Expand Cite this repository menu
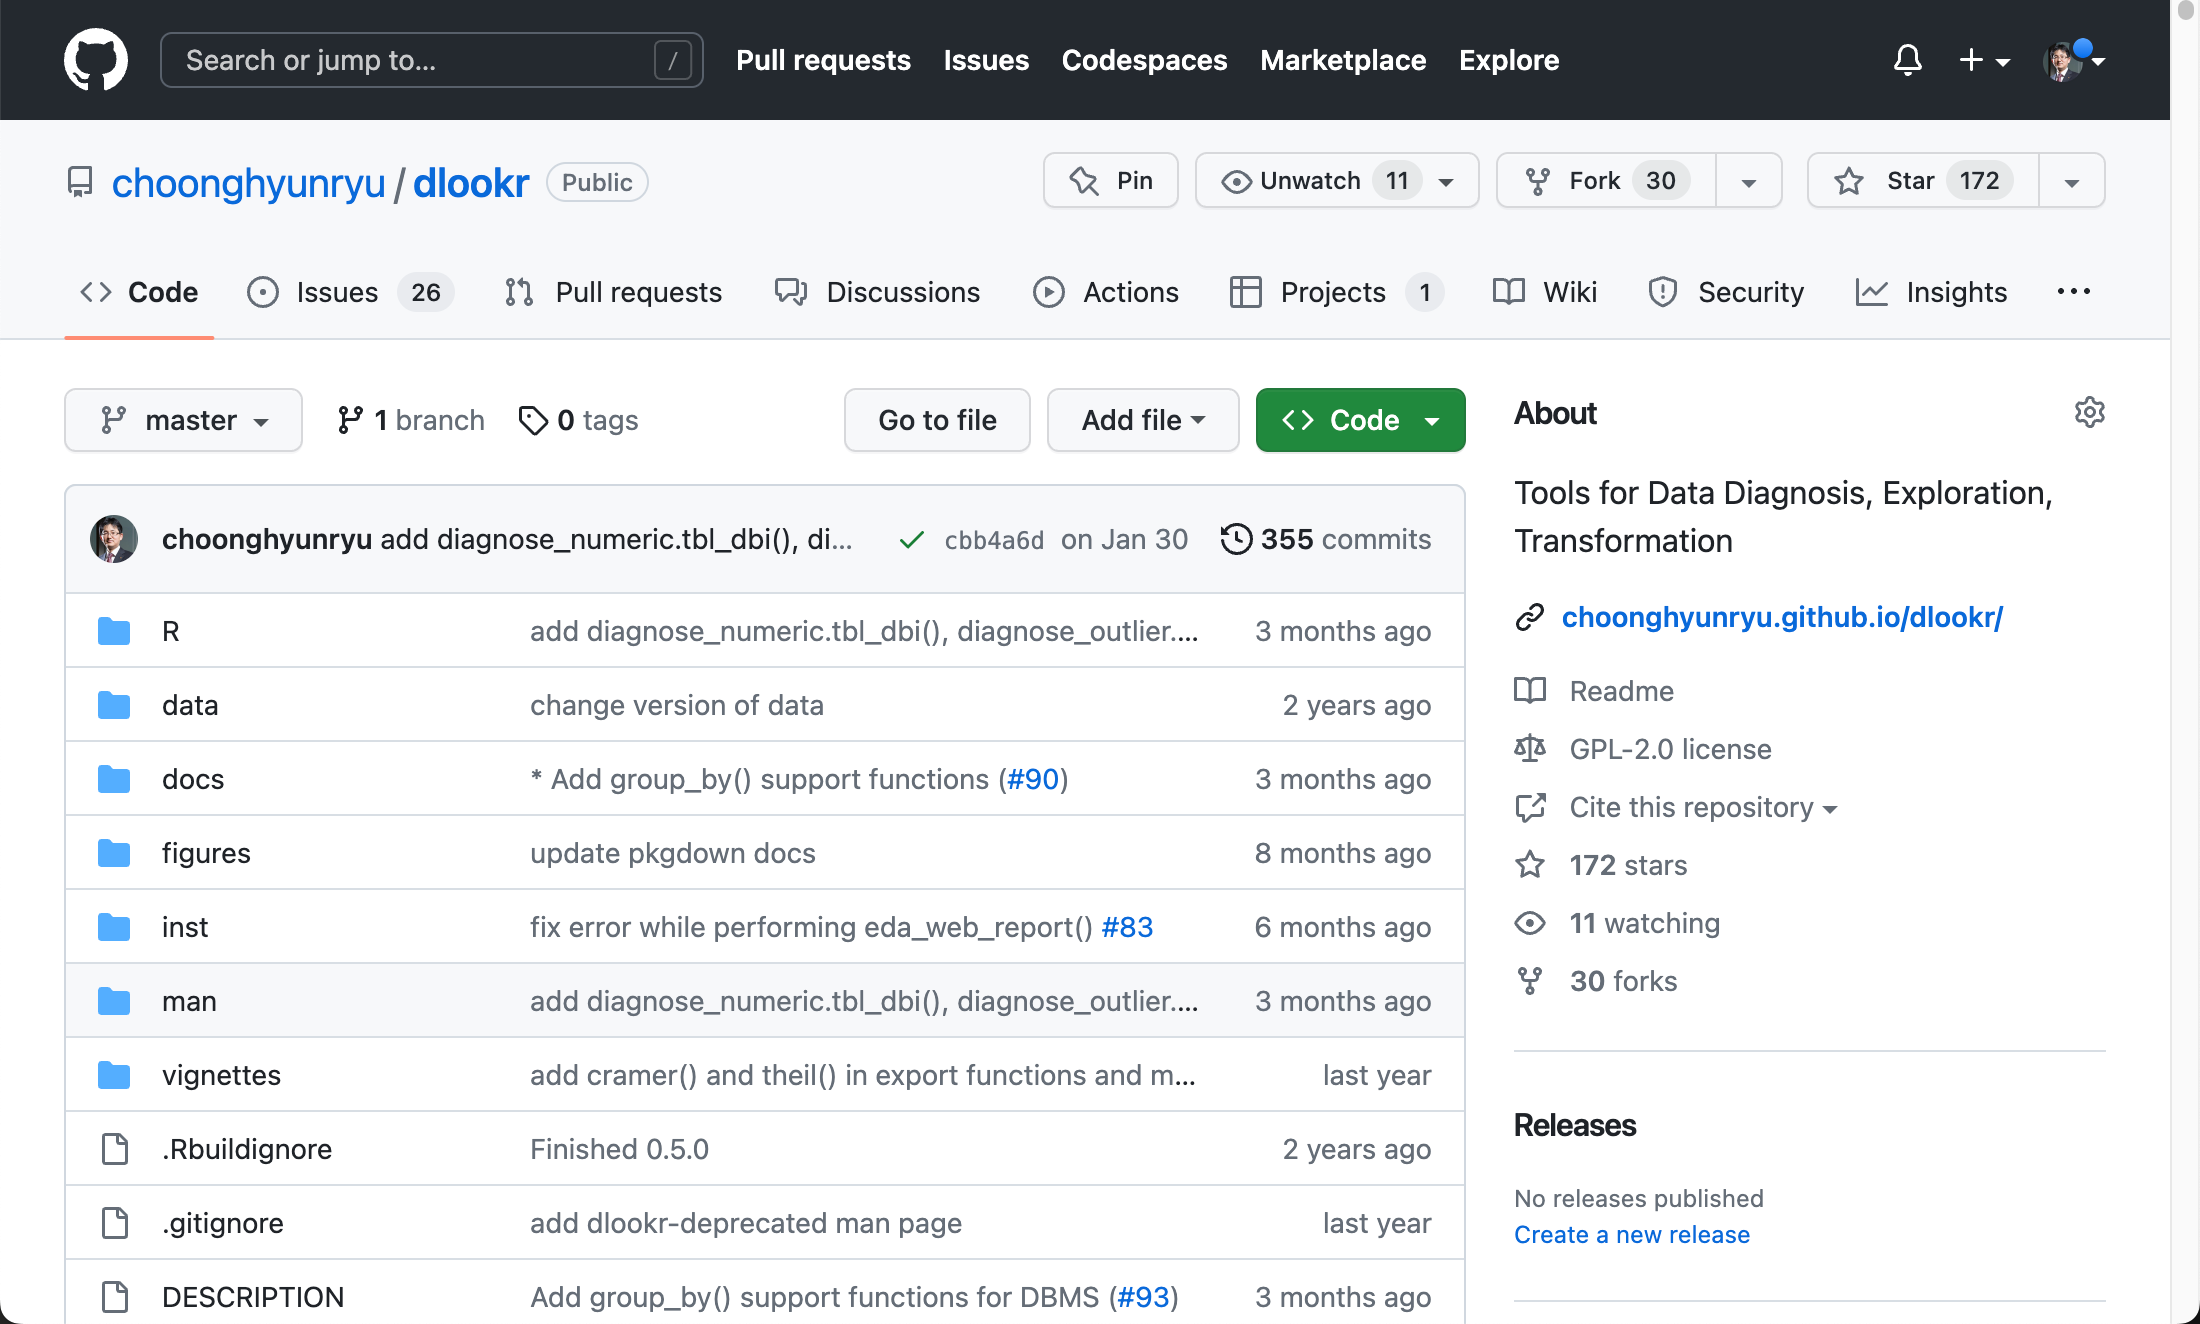Screen dimensions: 2200x1324 coord(1702,807)
